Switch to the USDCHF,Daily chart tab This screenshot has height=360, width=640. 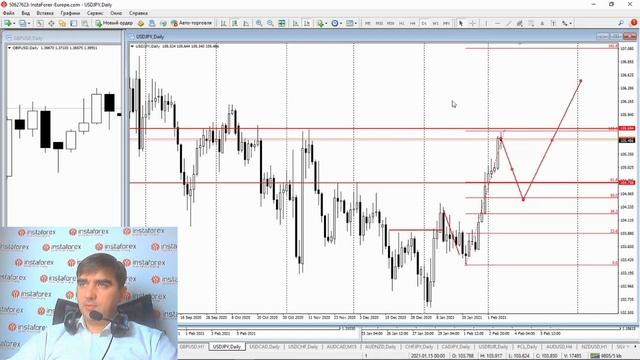tap(303, 347)
